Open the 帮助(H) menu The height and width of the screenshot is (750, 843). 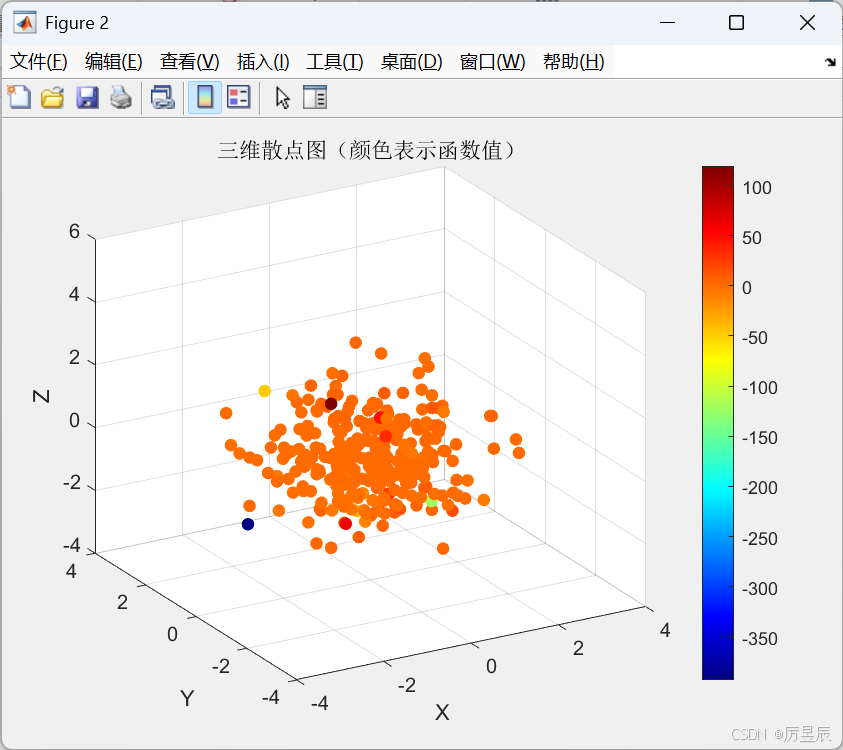point(574,61)
